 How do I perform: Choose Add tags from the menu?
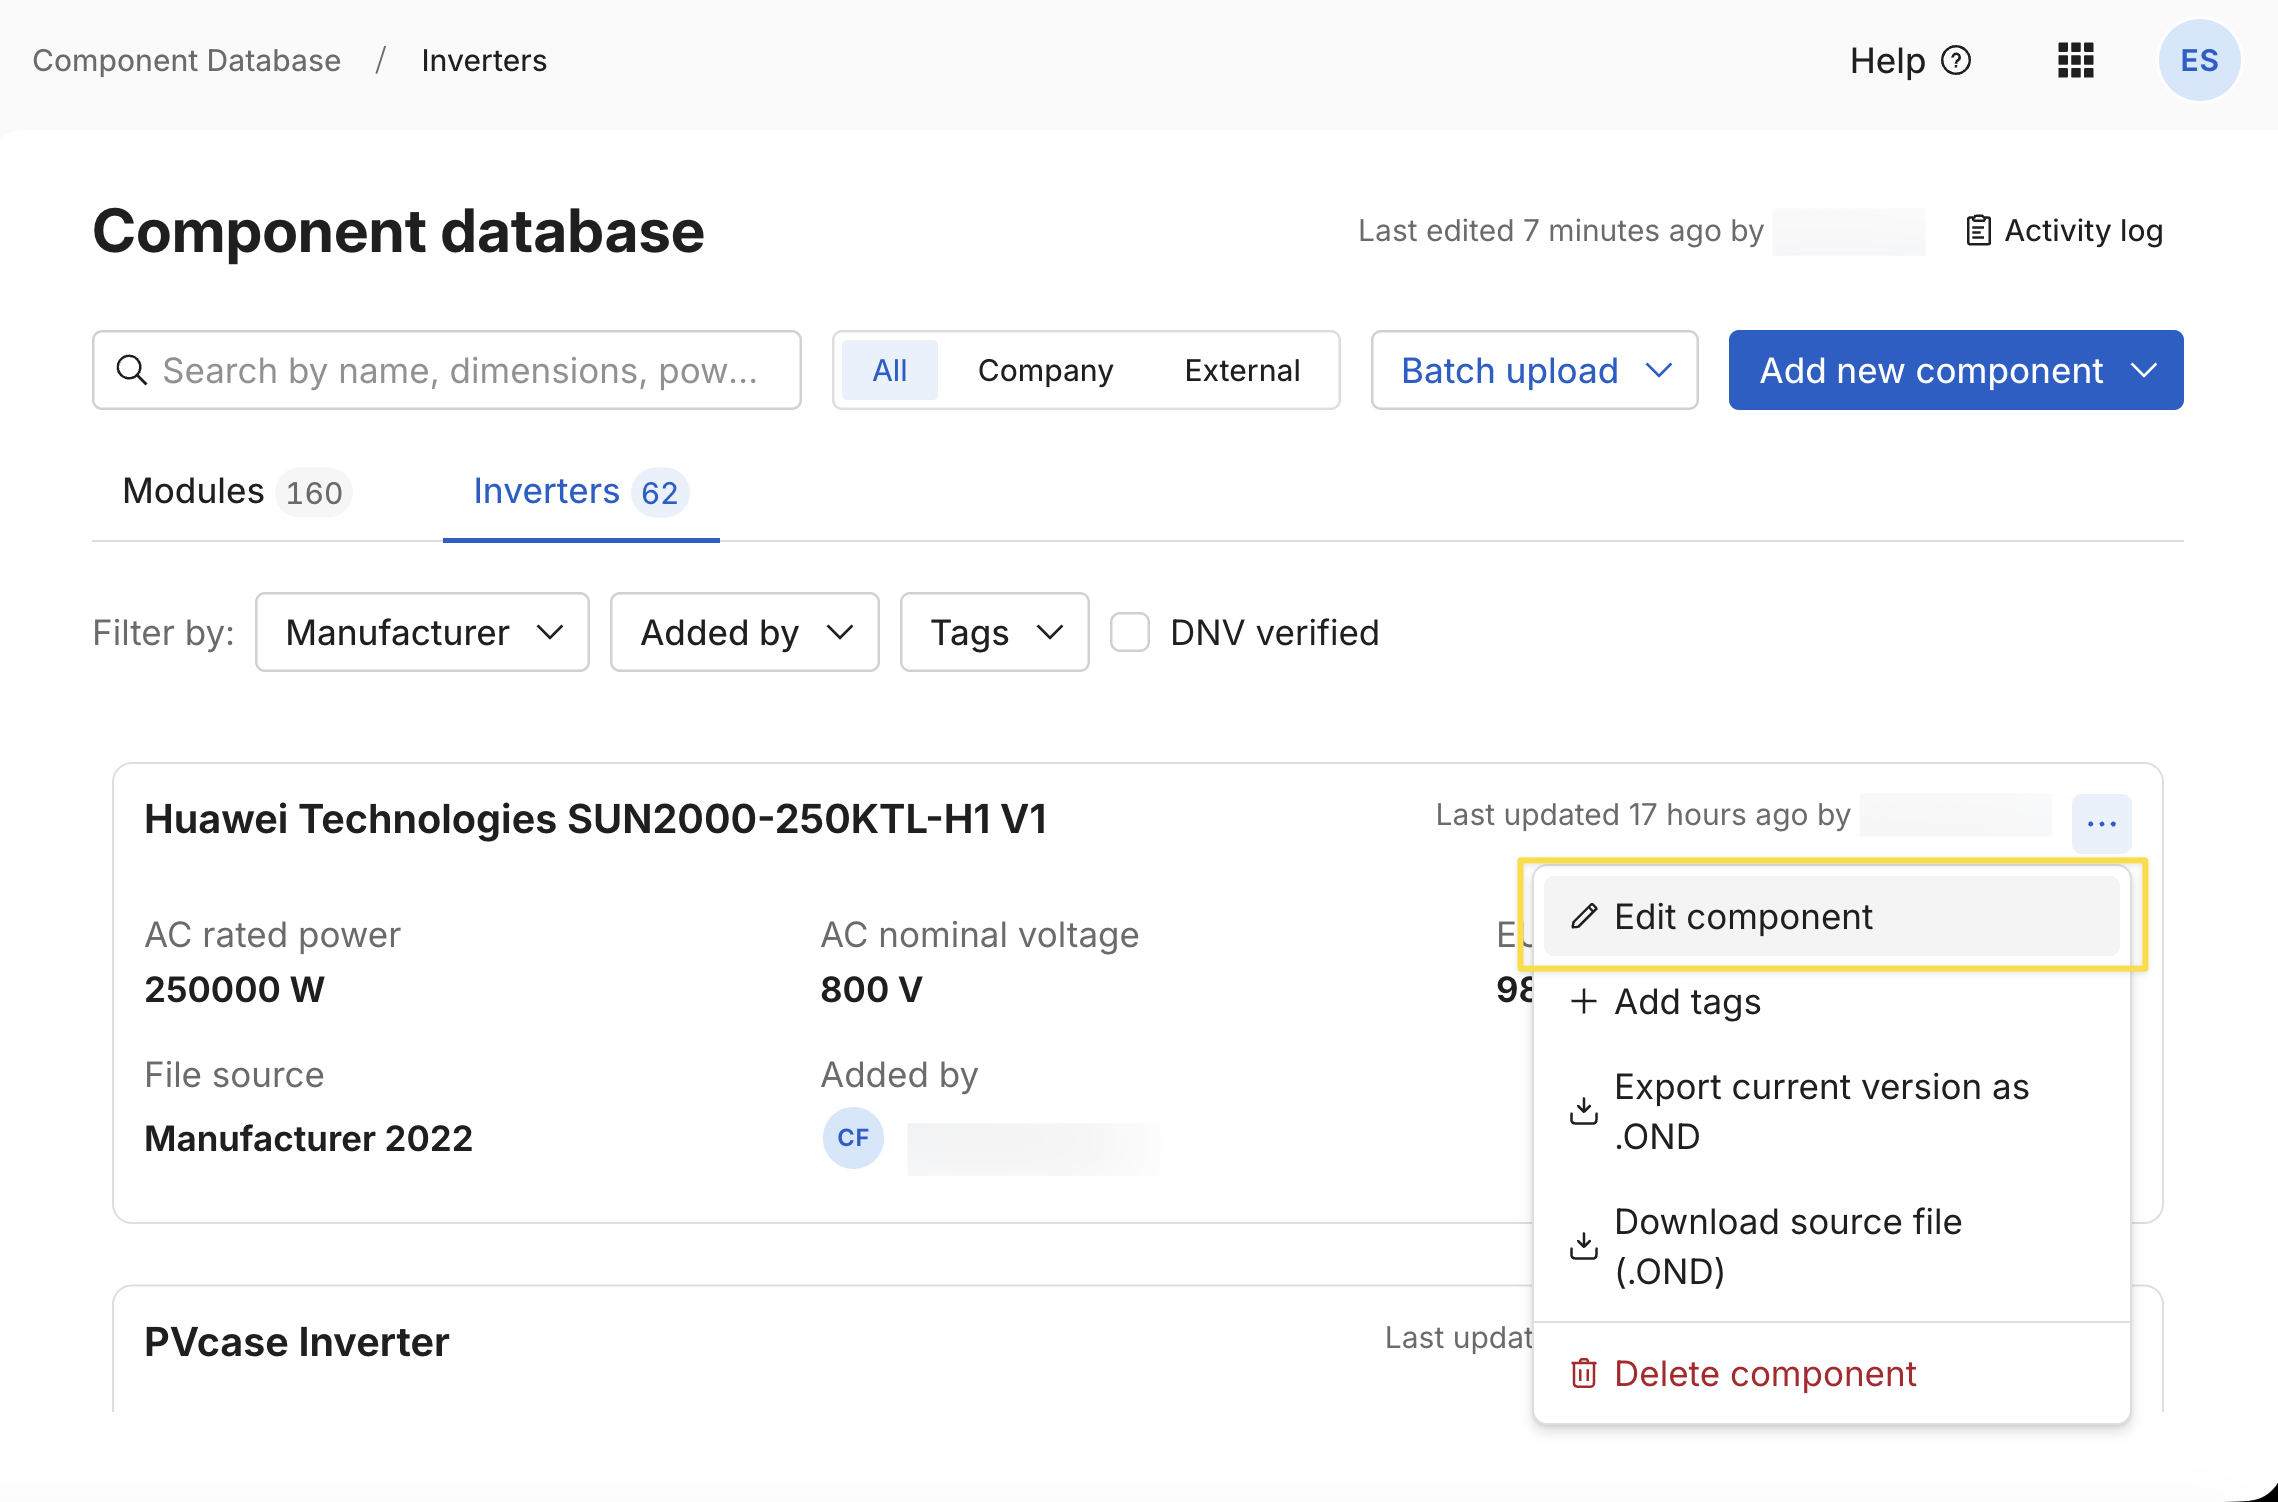pyautogui.click(x=1832, y=1001)
